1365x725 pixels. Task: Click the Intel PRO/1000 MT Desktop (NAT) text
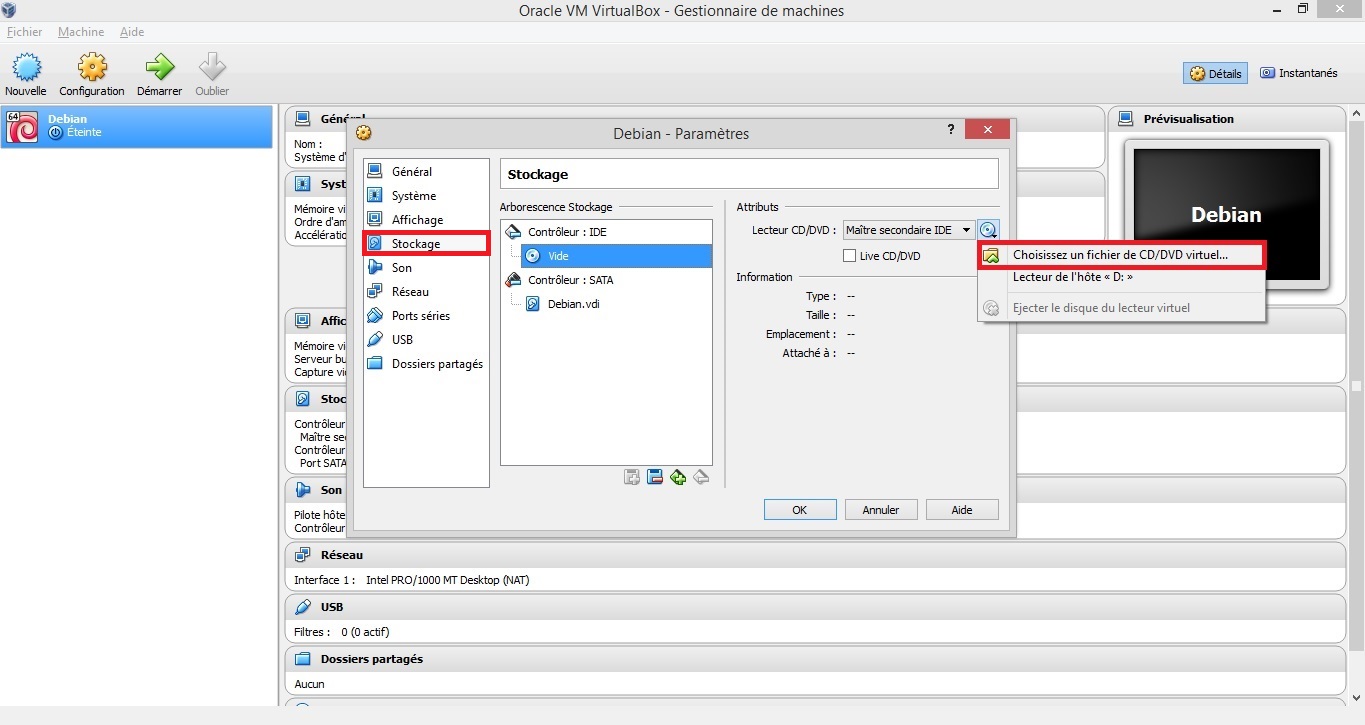tap(448, 580)
